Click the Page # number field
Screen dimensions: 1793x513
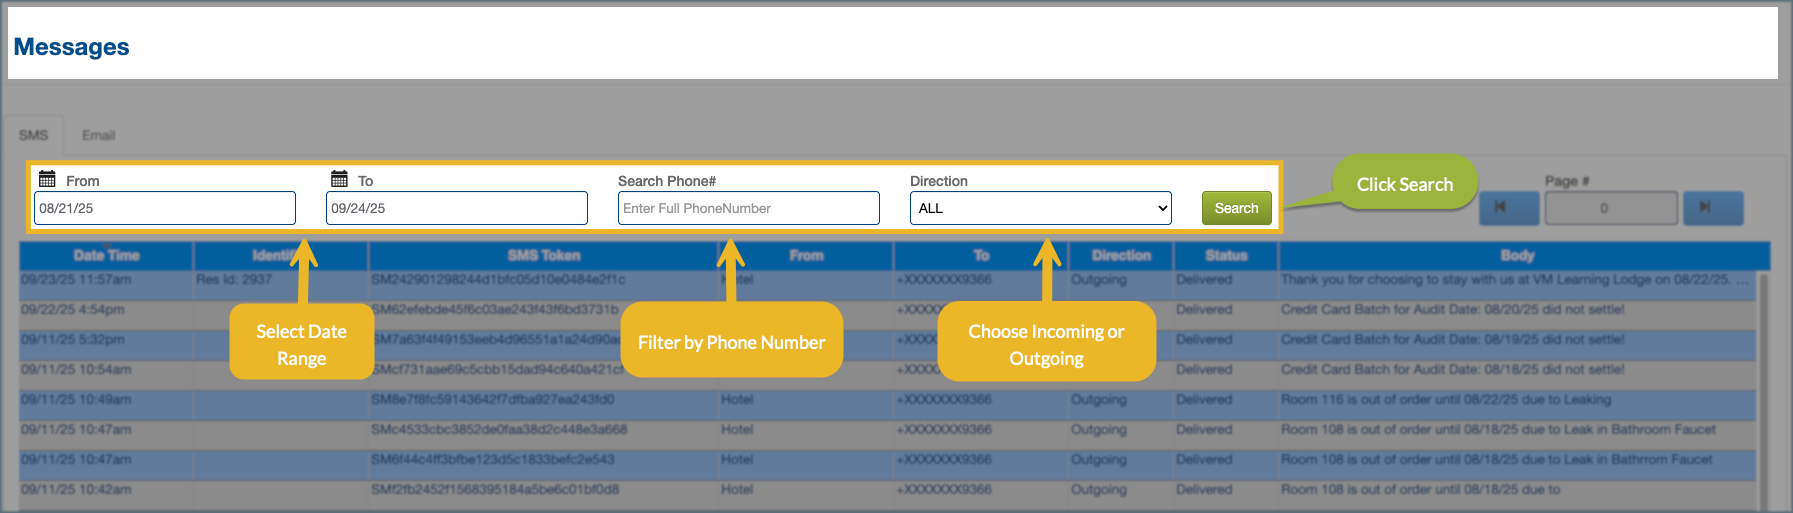(1610, 208)
